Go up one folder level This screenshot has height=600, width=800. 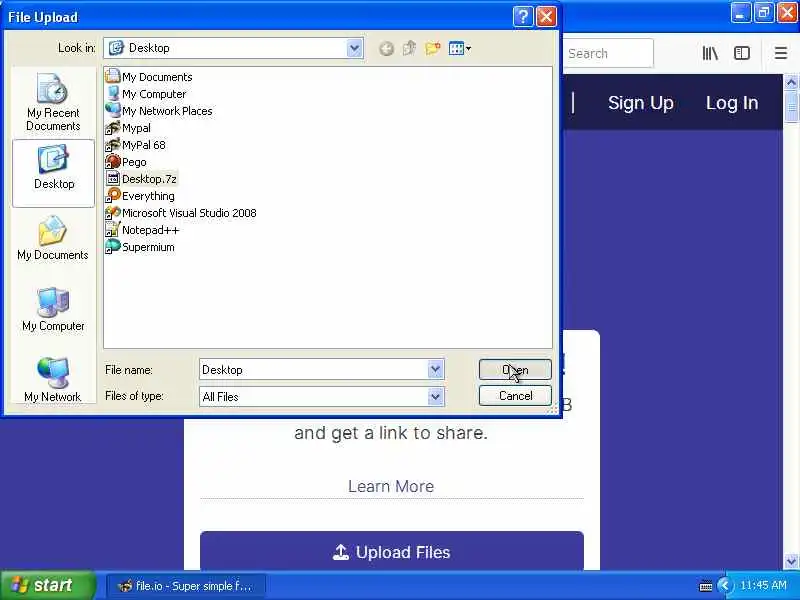tap(409, 48)
